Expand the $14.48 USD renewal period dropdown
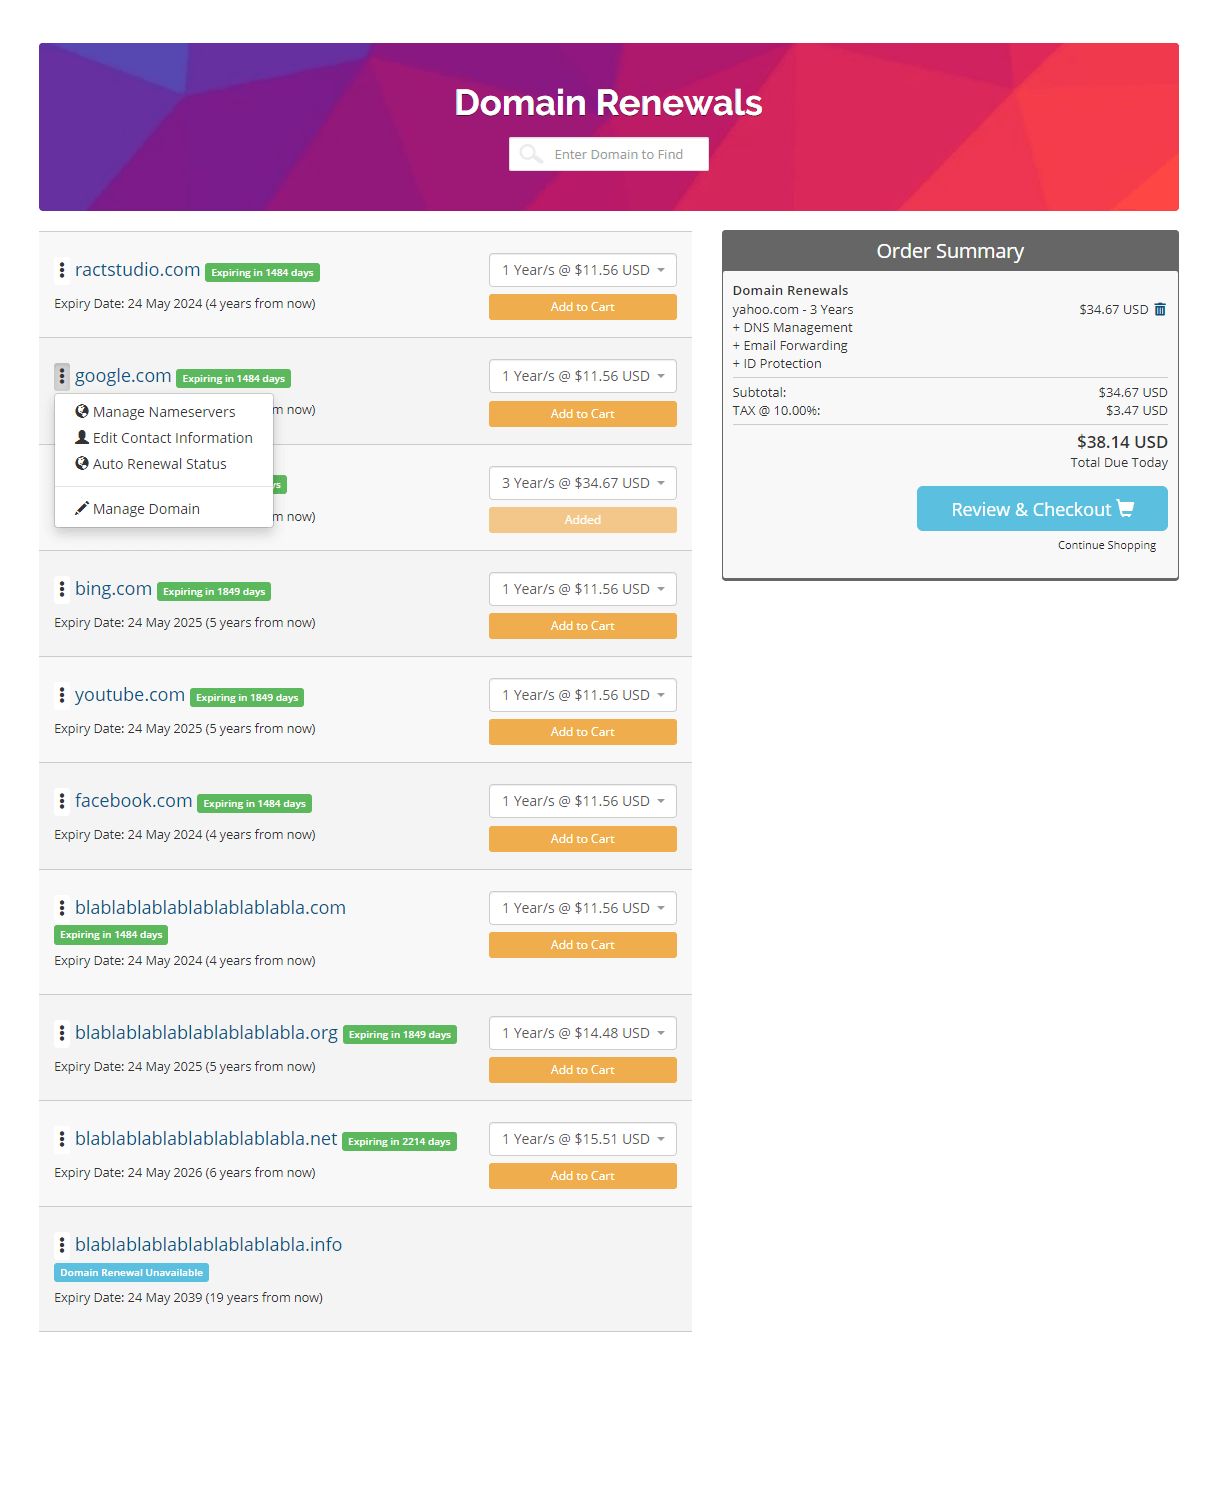1220x1500 pixels. tap(582, 1033)
